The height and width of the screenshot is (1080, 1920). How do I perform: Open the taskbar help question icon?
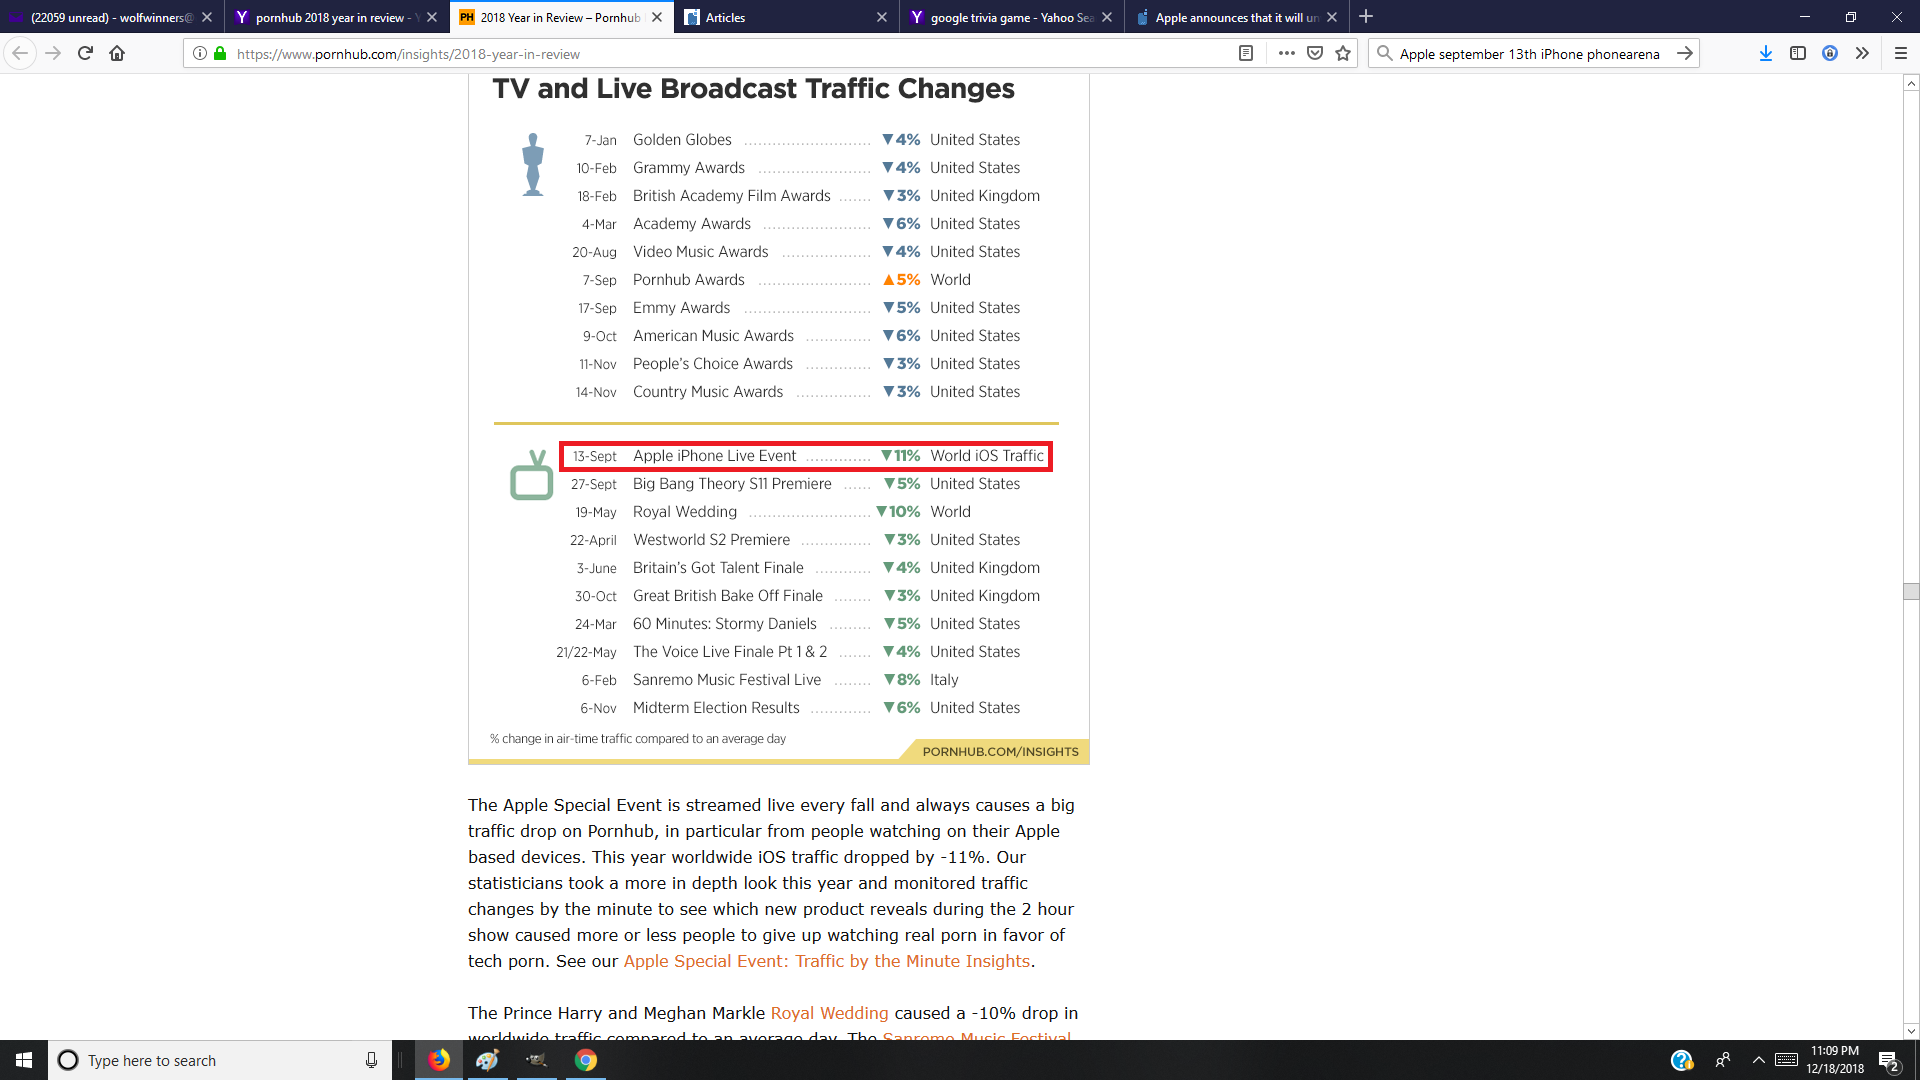1682,1060
